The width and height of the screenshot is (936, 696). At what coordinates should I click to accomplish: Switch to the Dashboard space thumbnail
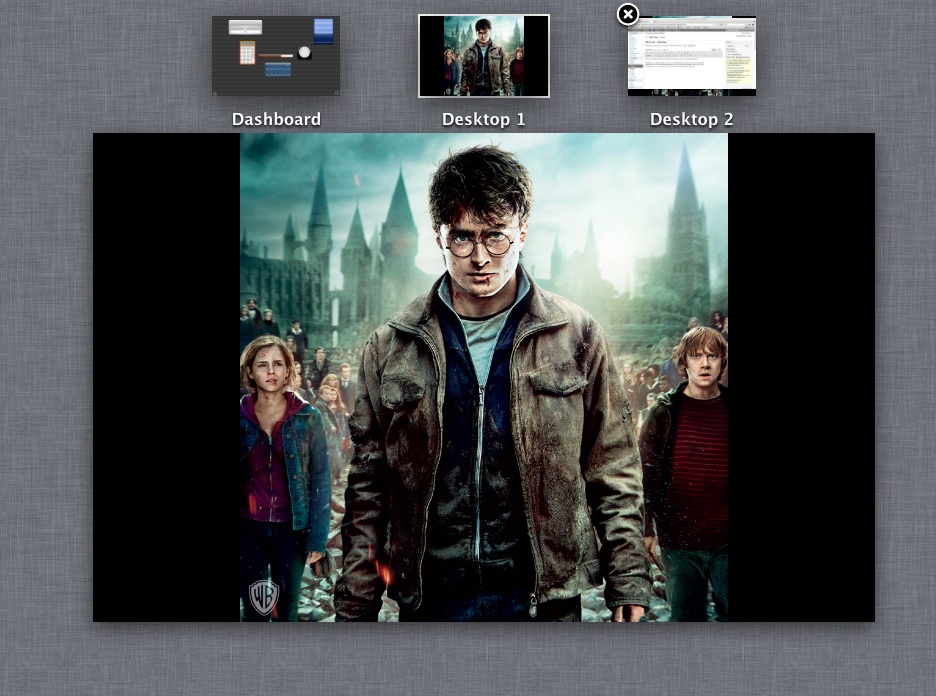point(276,56)
